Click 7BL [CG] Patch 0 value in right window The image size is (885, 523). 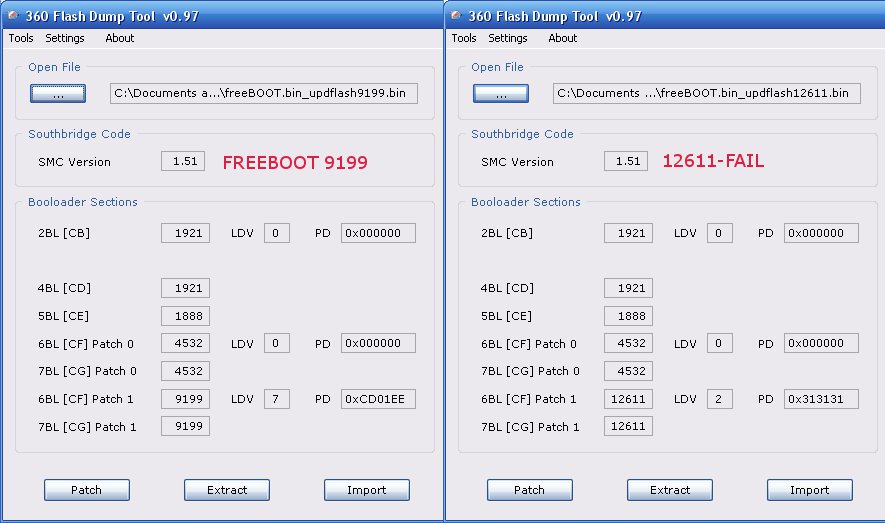coord(628,371)
